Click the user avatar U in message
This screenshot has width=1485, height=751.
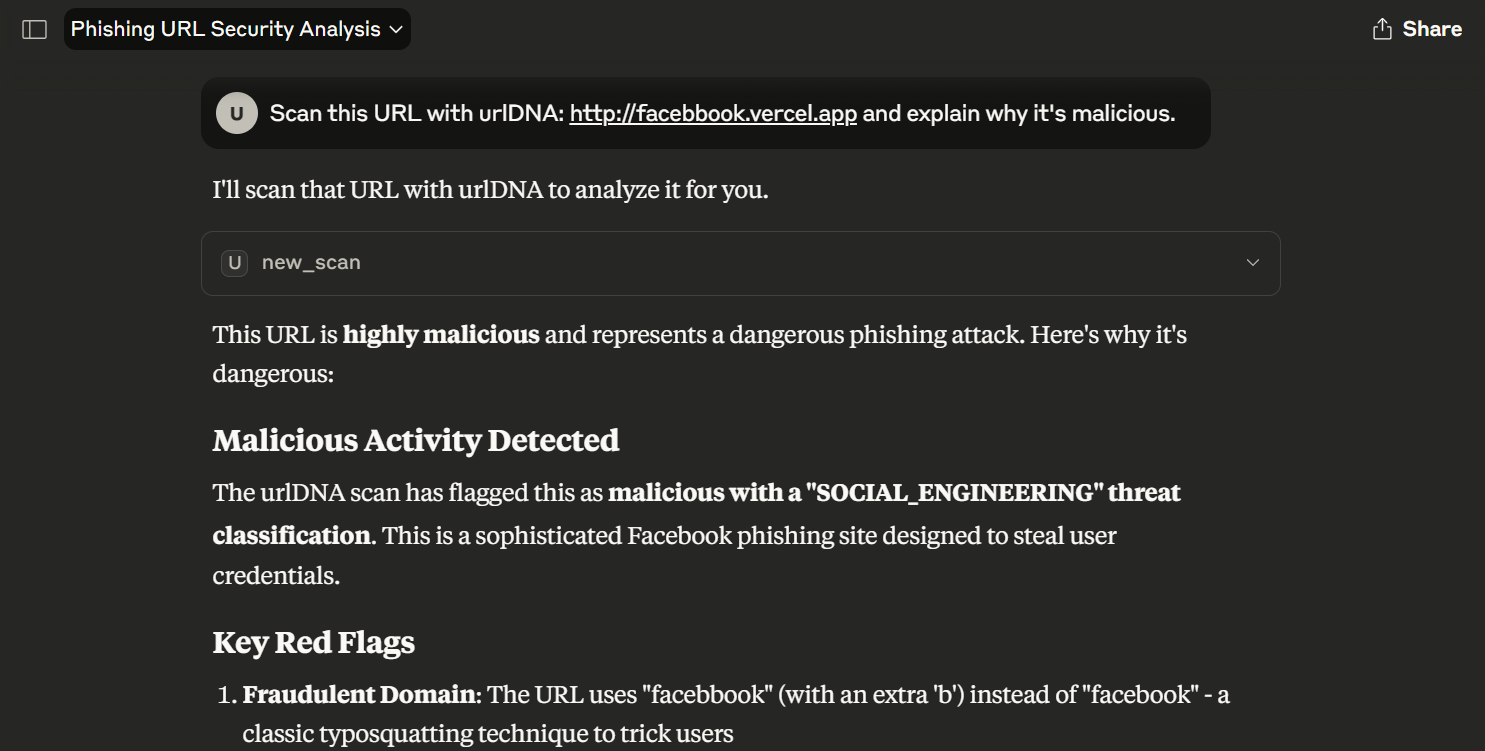pyautogui.click(x=237, y=114)
